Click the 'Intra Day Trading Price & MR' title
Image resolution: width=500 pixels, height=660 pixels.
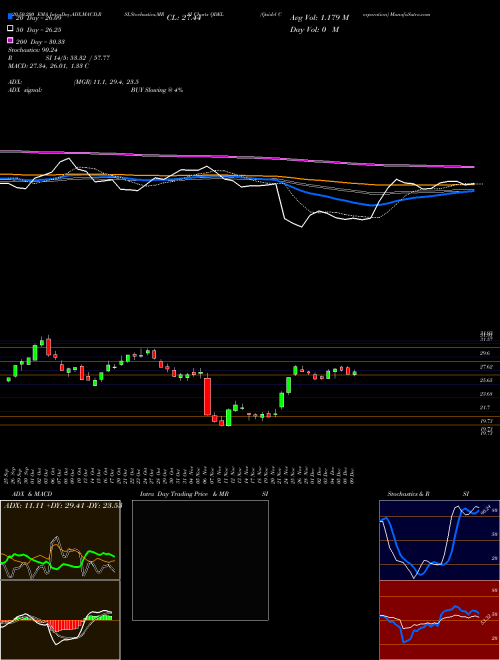click(x=184, y=494)
